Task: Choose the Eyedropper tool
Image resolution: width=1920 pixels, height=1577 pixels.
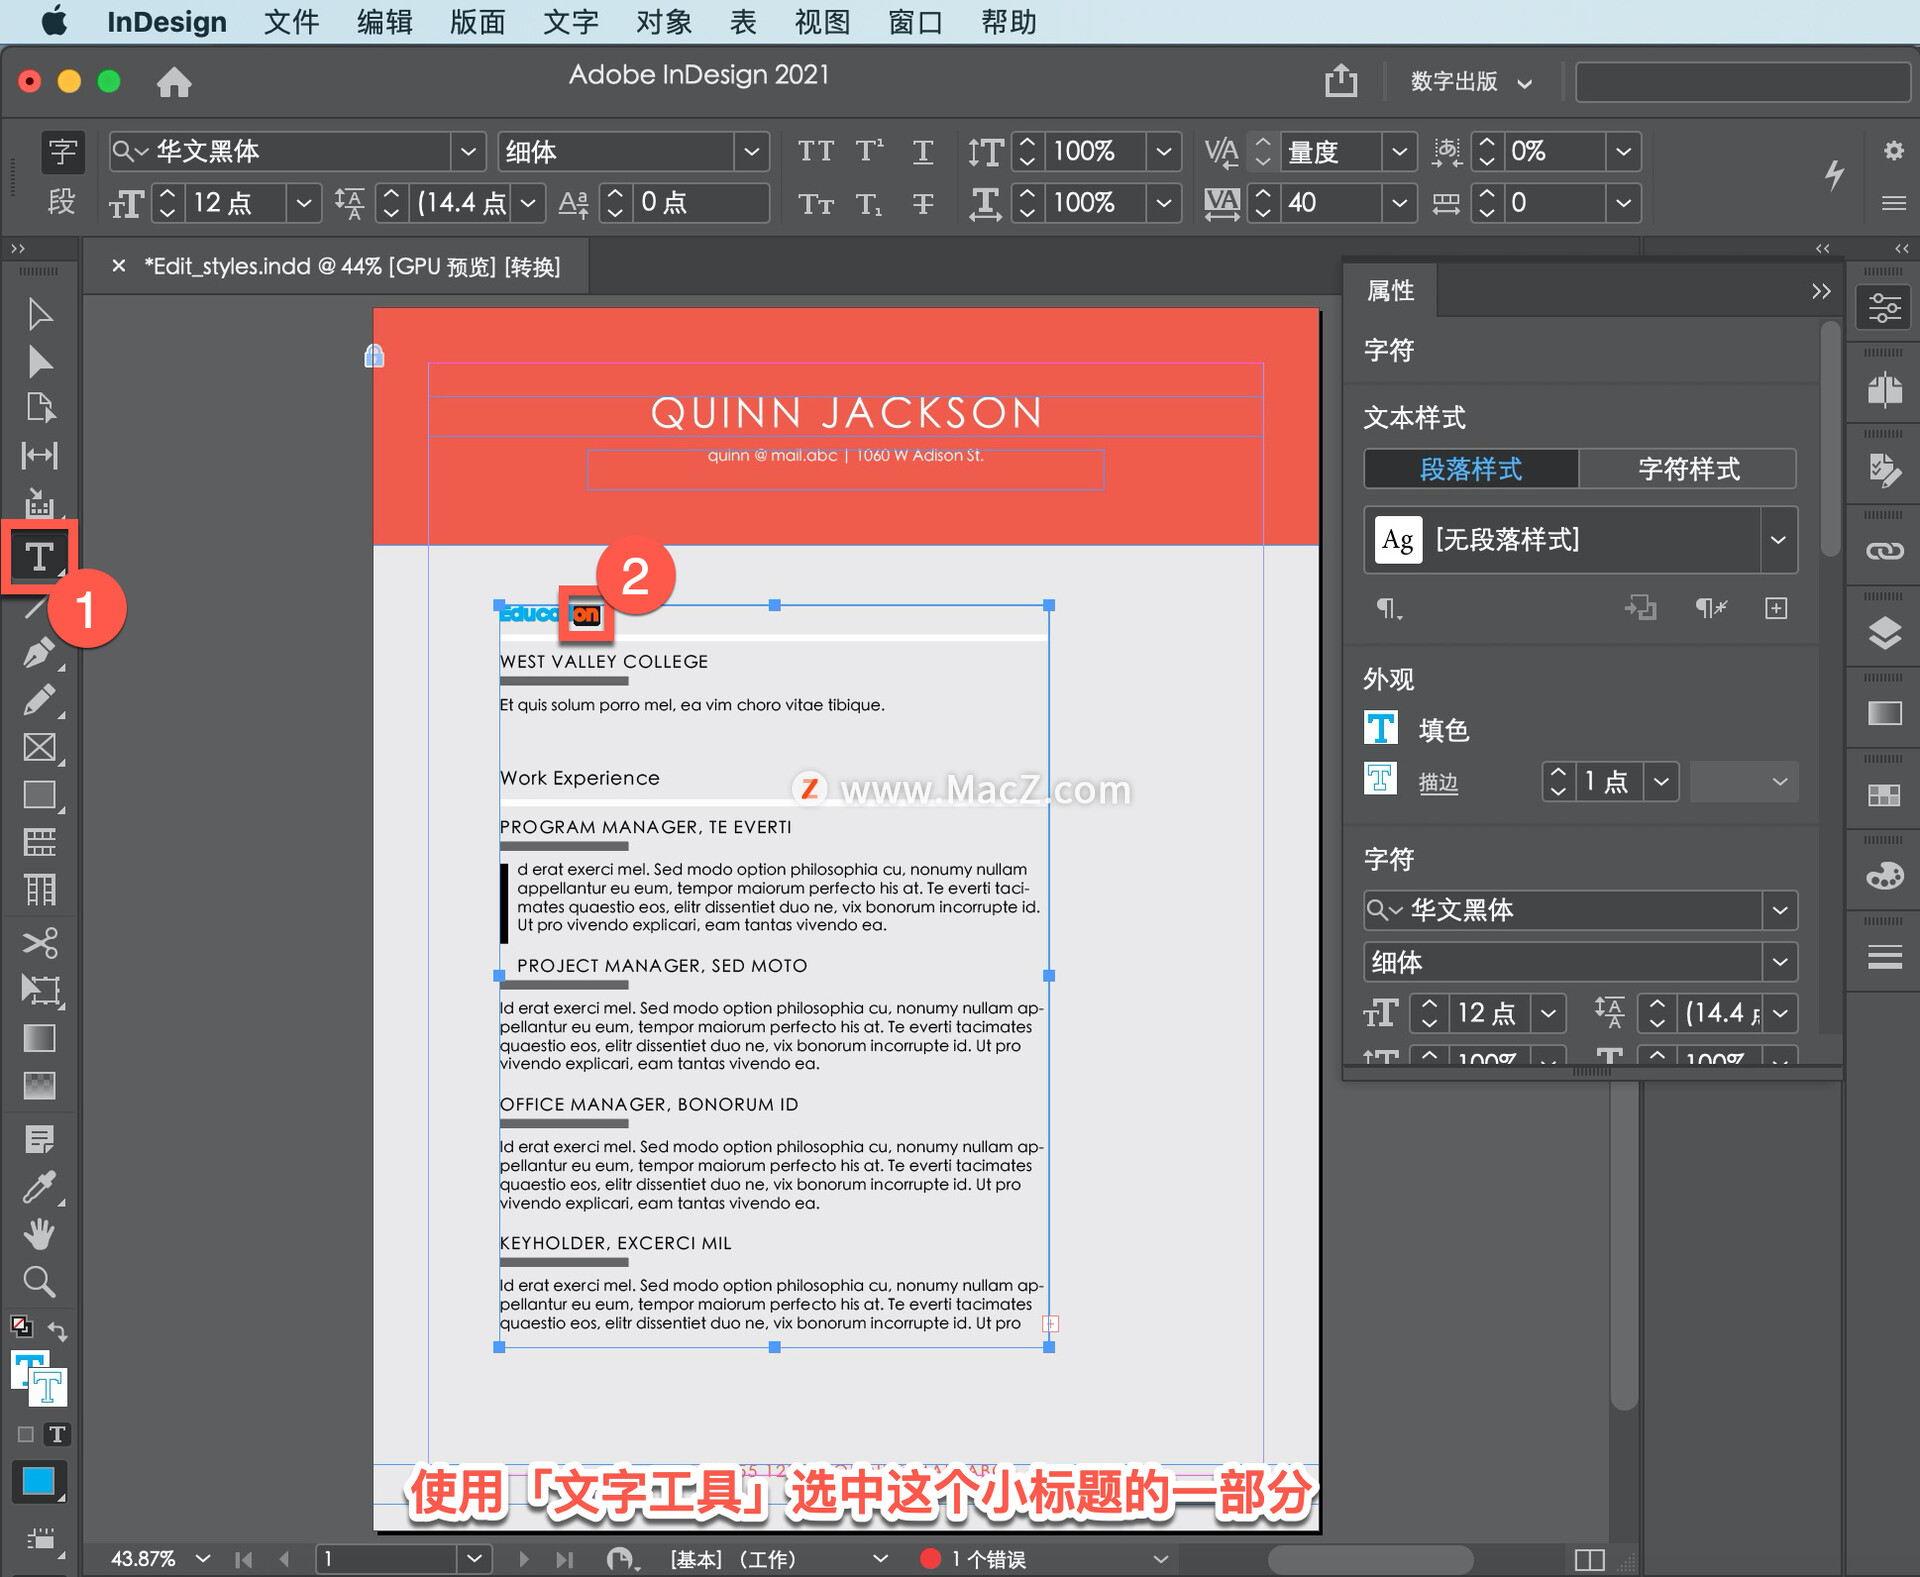Action: (39, 1187)
